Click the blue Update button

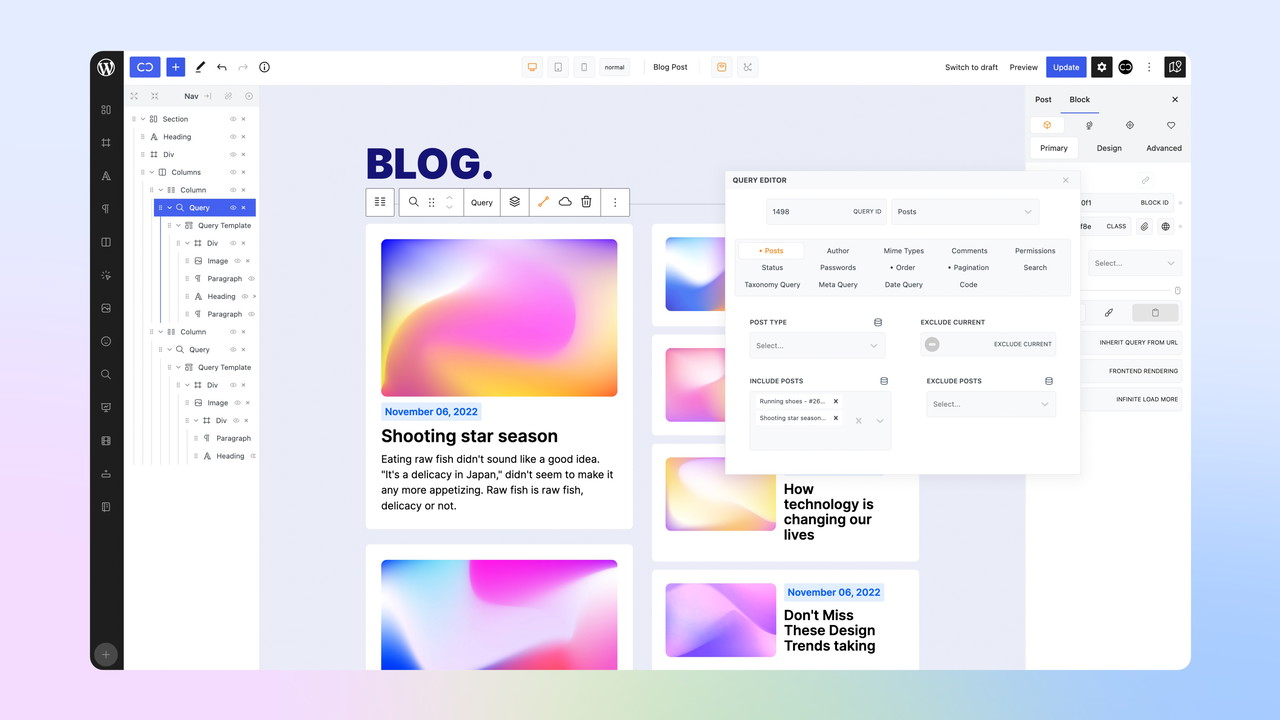[x=1066, y=67]
